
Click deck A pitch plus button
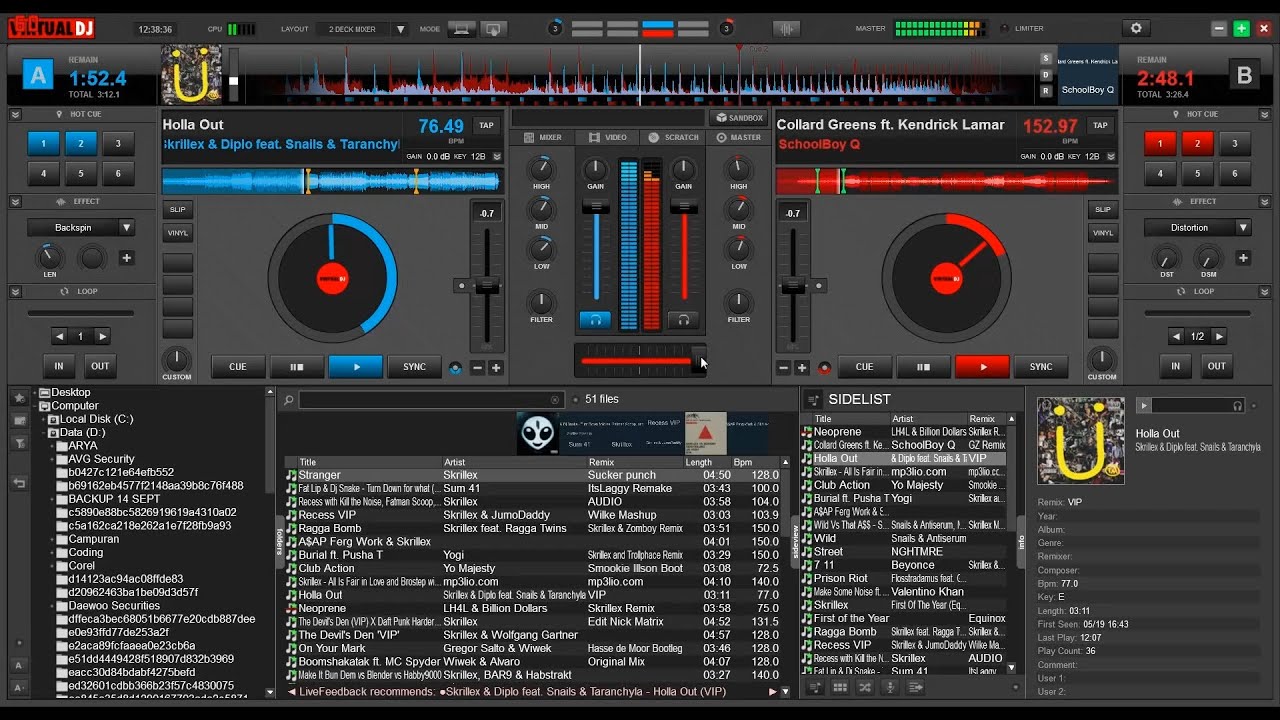(495, 368)
